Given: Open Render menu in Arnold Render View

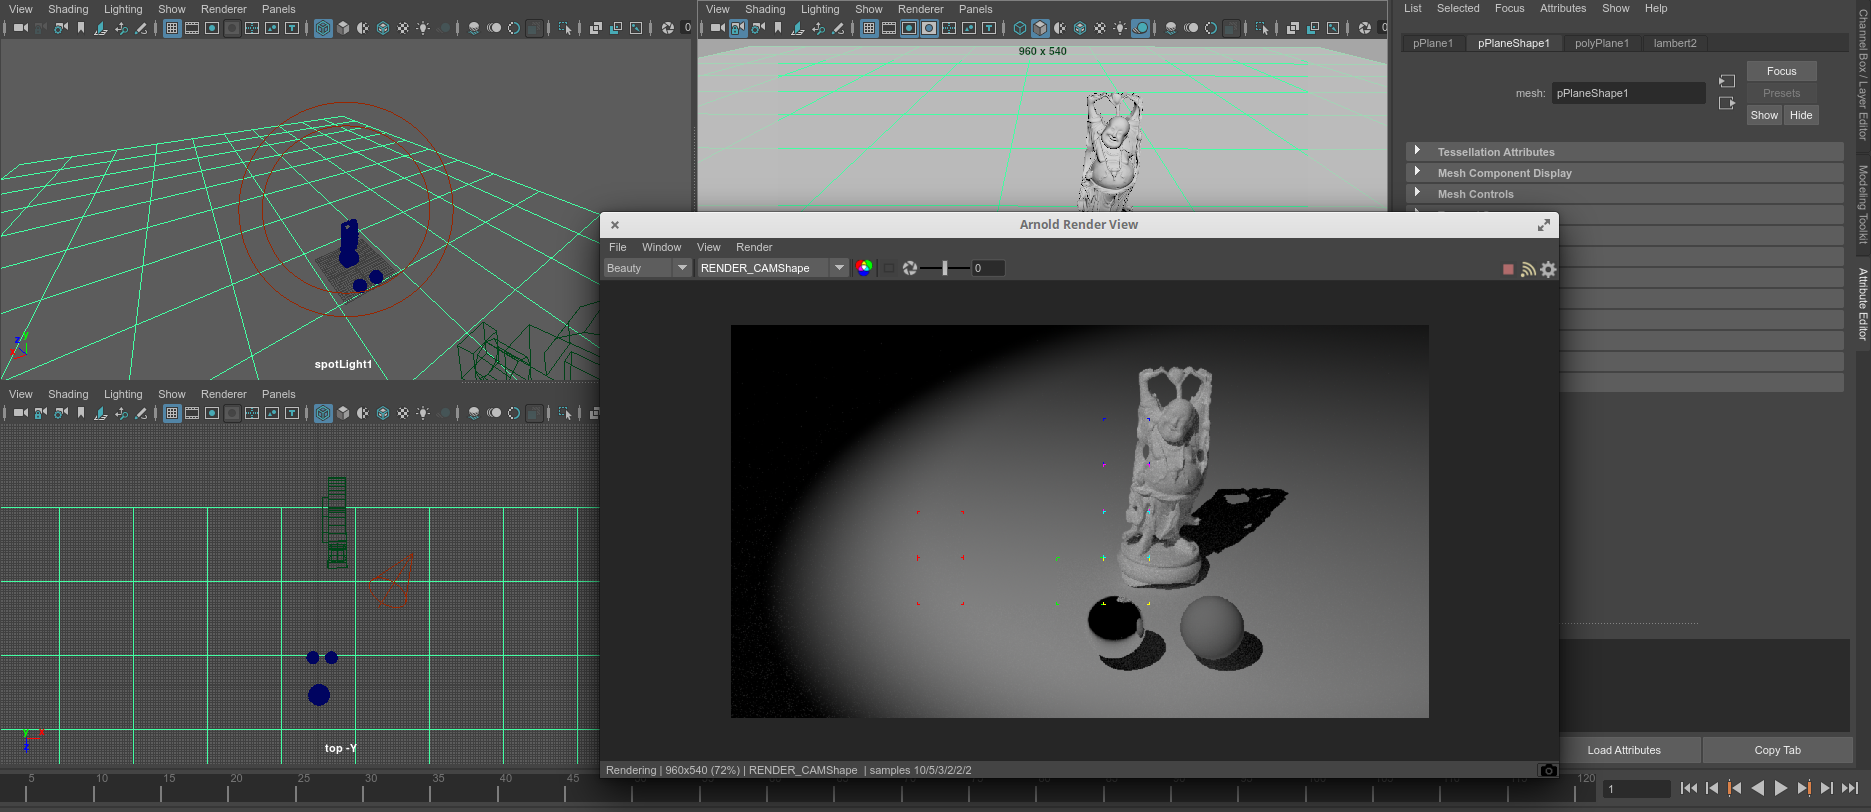Looking at the screenshot, I should click(754, 247).
